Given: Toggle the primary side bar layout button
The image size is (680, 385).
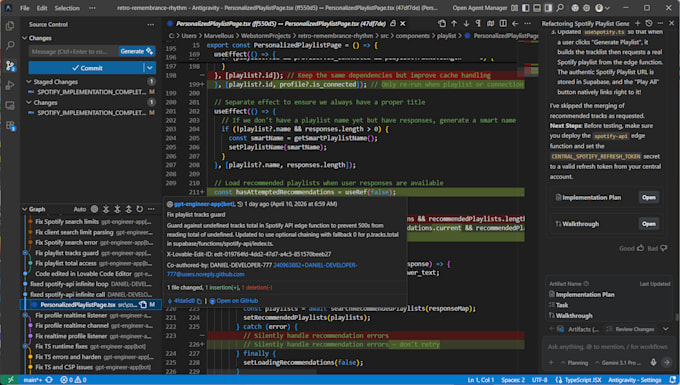Looking at the screenshot, I should pyautogui.click(x=526, y=8).
